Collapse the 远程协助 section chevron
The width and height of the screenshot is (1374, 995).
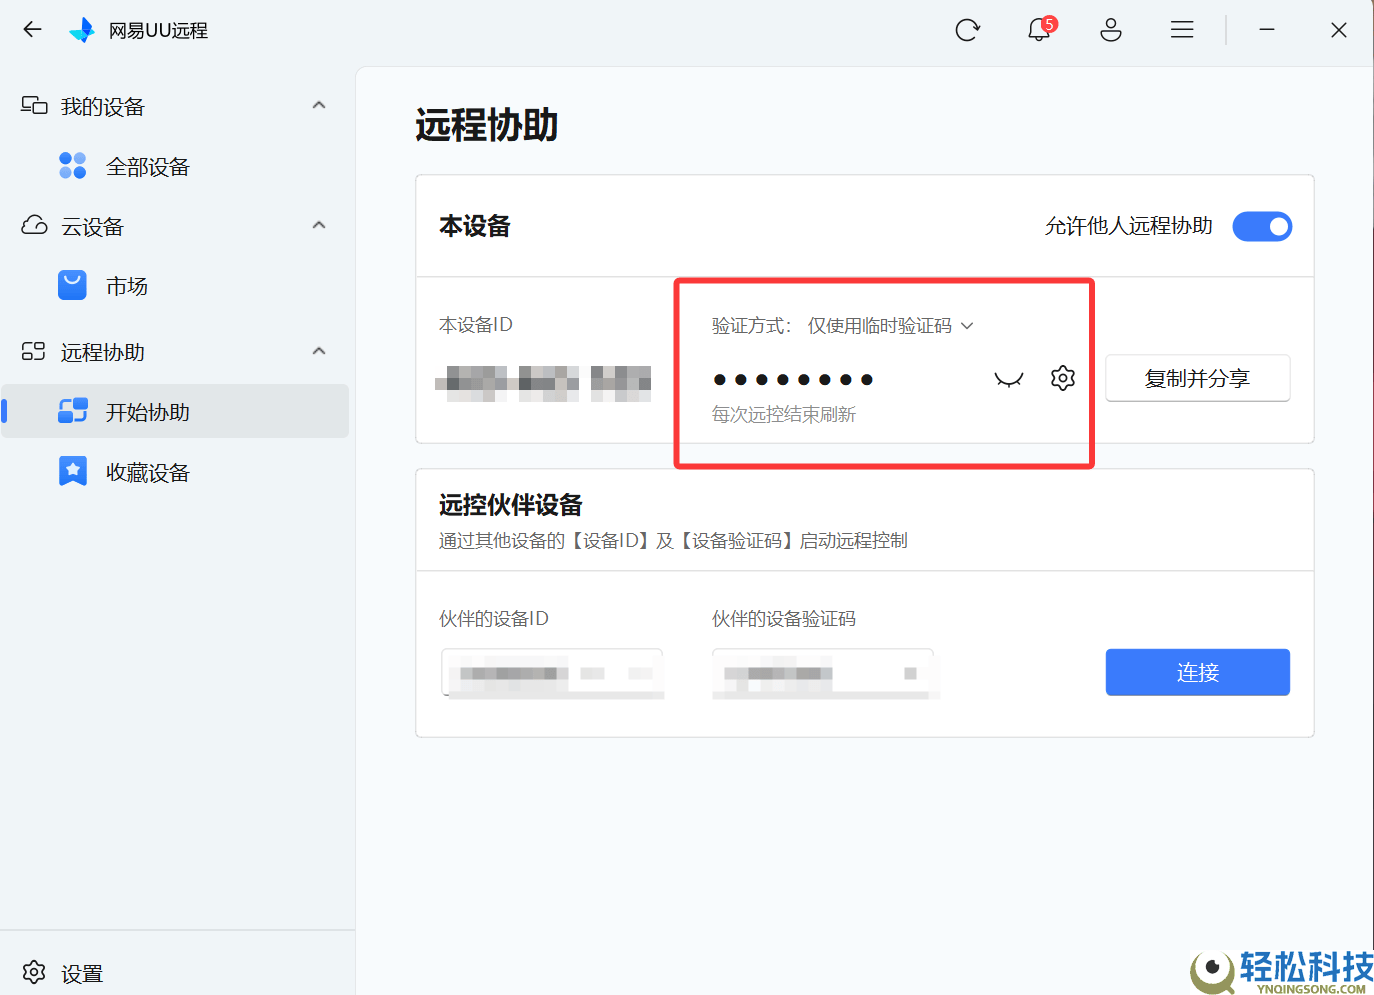(x=319, y=351)
